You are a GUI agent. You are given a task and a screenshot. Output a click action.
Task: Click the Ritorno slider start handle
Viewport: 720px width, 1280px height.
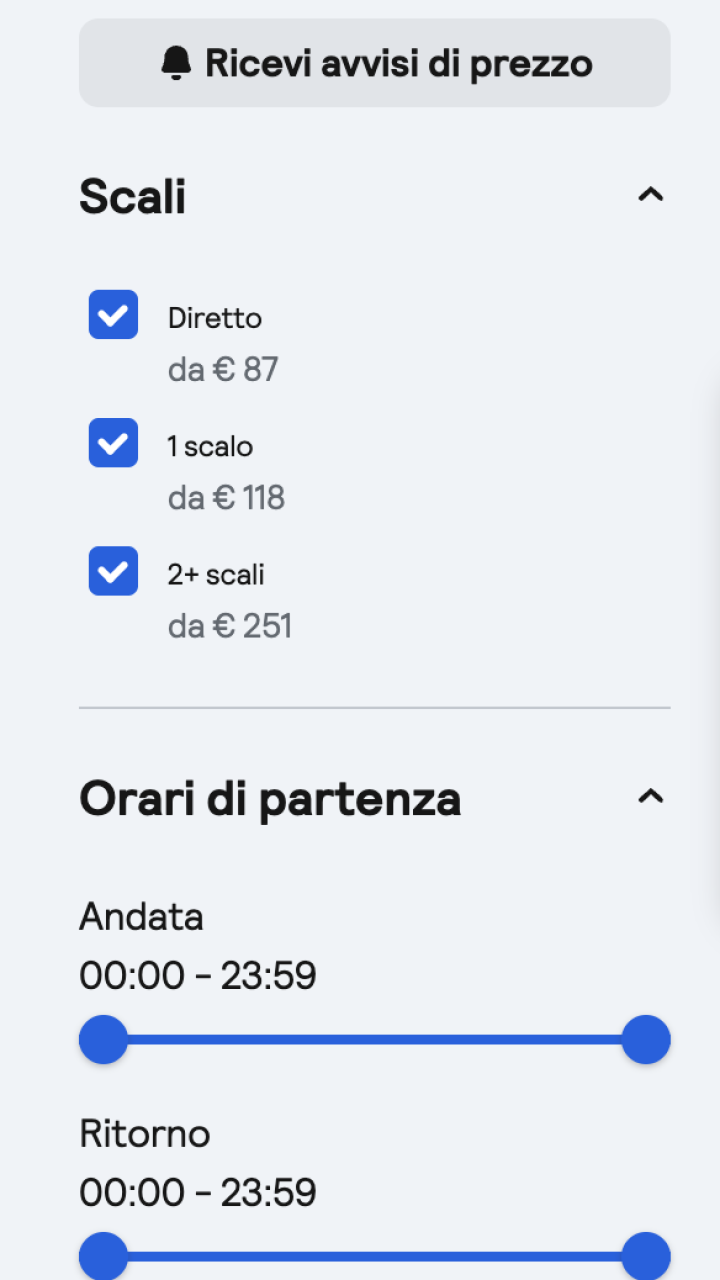103,1256
